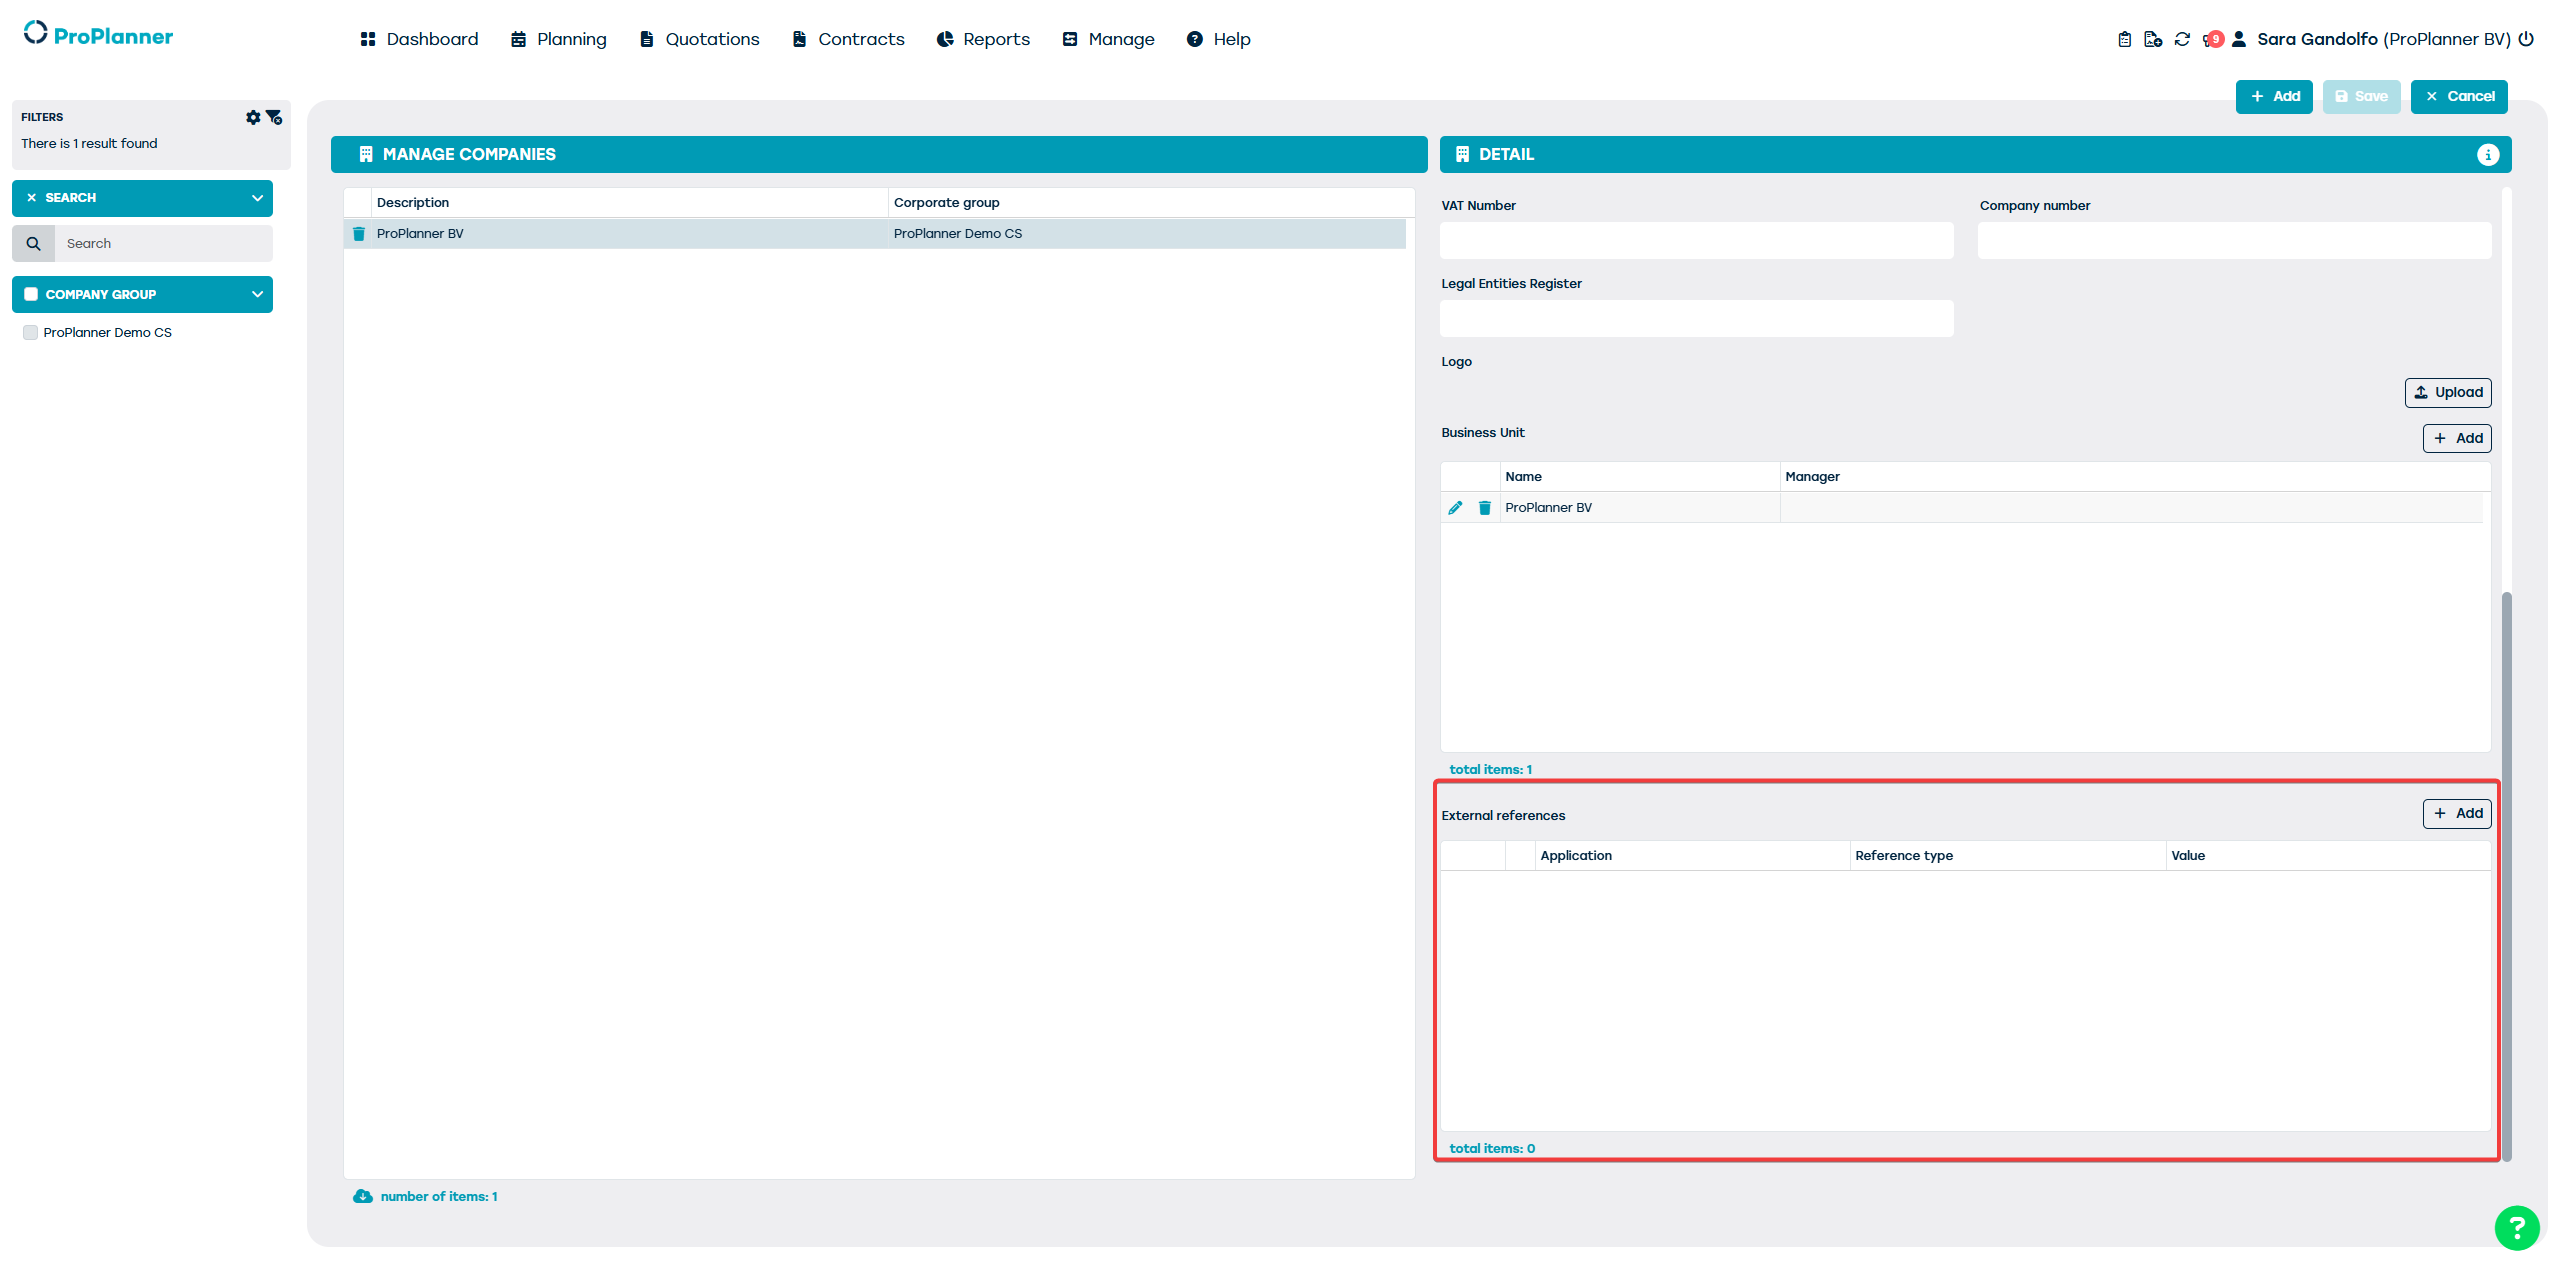Add a new External references entry

click(x=2456, y=813)
